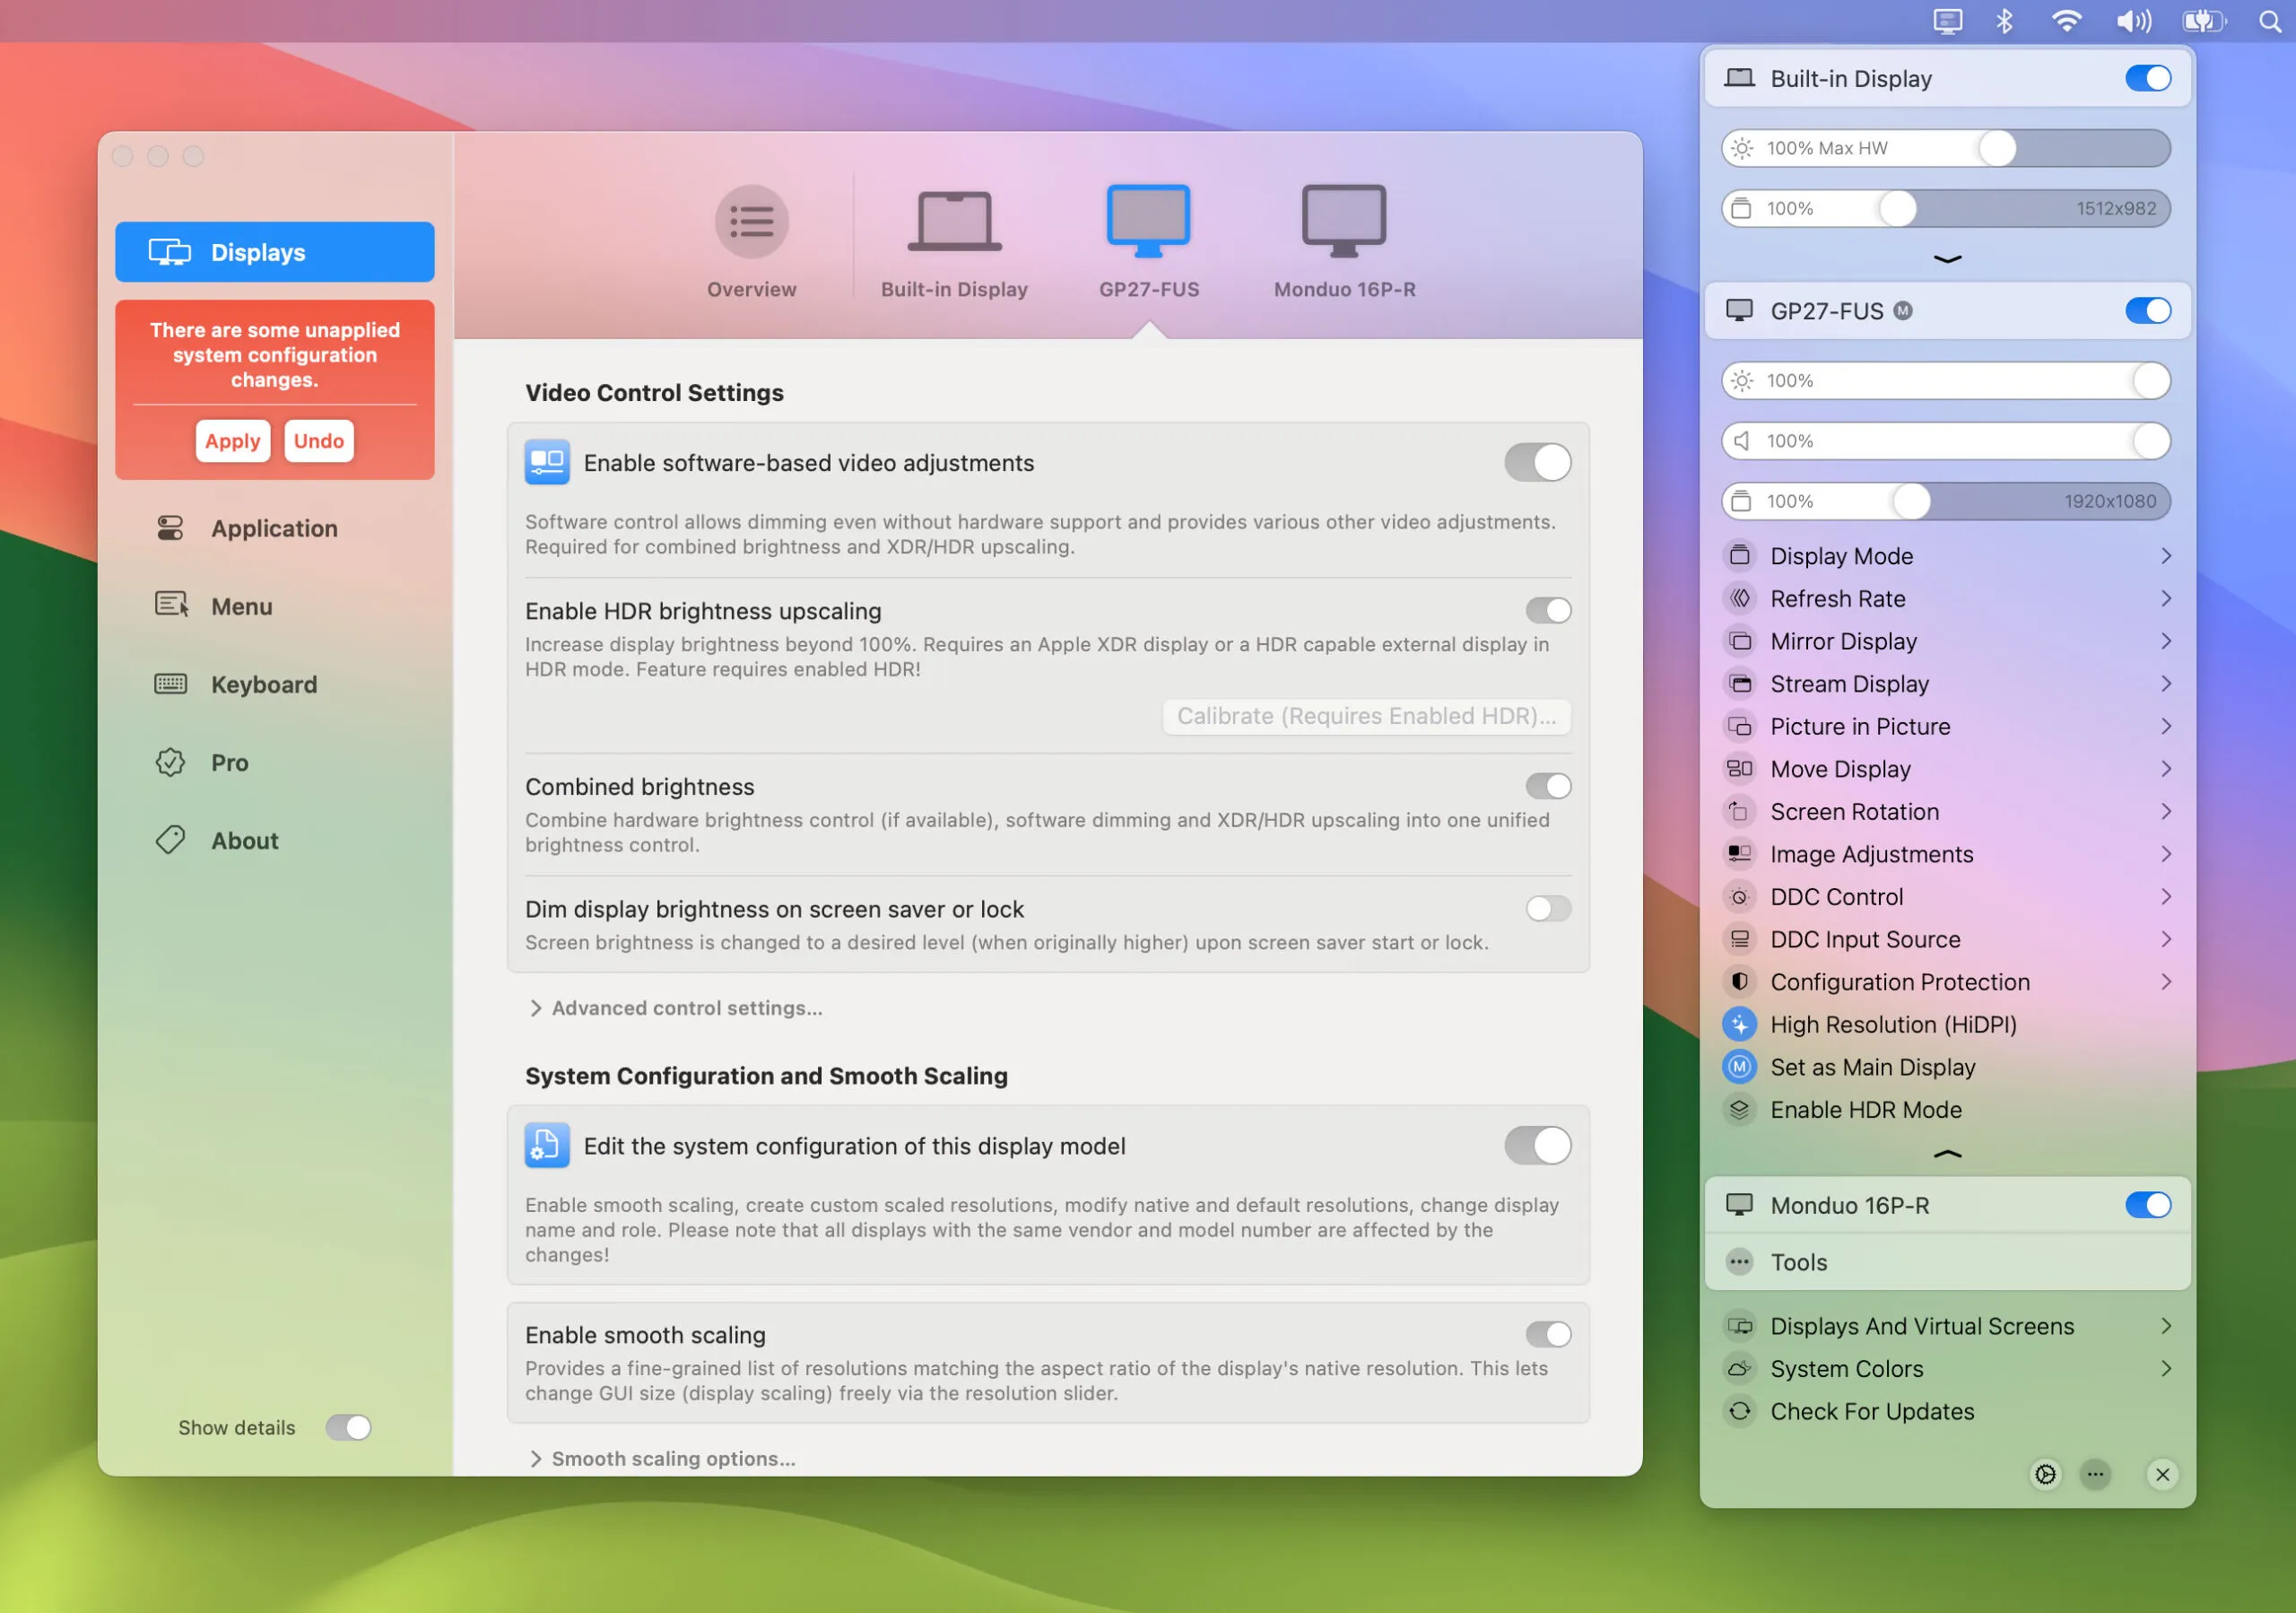Undo the unapplied configuration changes

point(318,441)
